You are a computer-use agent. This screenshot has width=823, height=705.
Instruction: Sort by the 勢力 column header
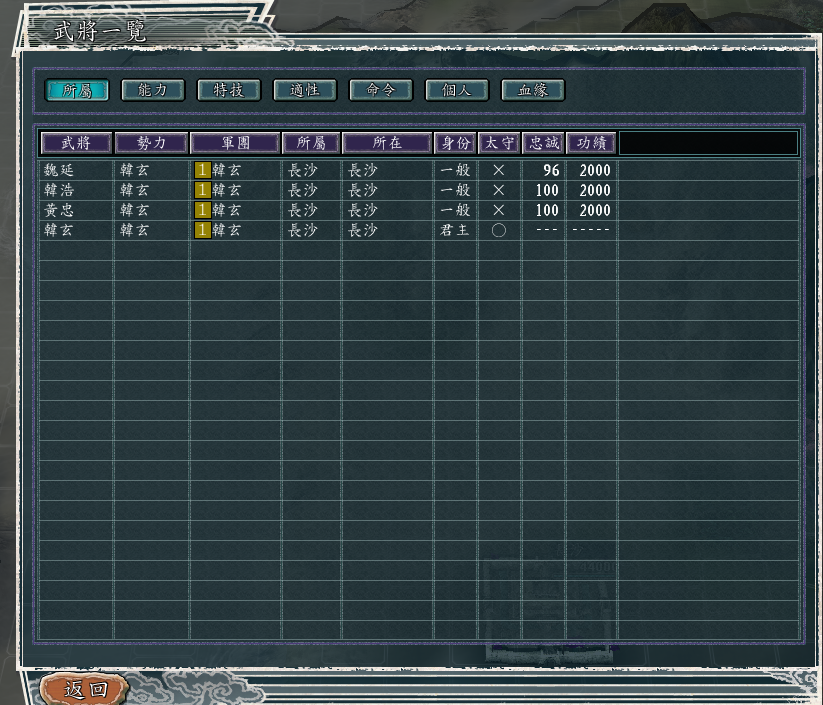(152, 143)
